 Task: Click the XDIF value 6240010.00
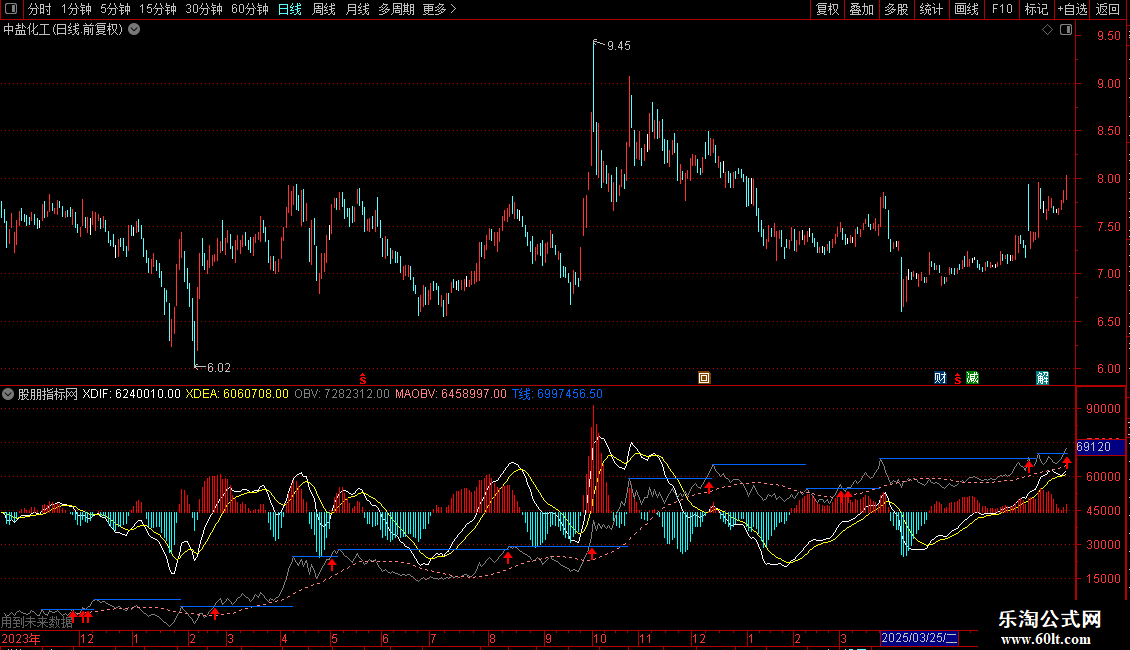tap(148, 394)
